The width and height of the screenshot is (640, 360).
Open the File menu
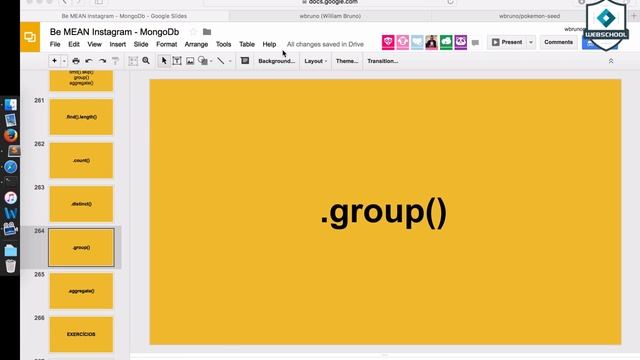pyautogui.click(x=55, y=44)
